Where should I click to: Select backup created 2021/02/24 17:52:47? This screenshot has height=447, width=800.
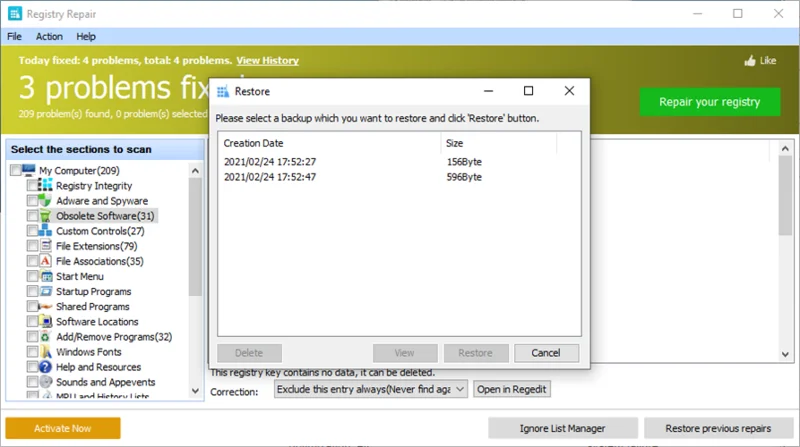coord(270,177)
